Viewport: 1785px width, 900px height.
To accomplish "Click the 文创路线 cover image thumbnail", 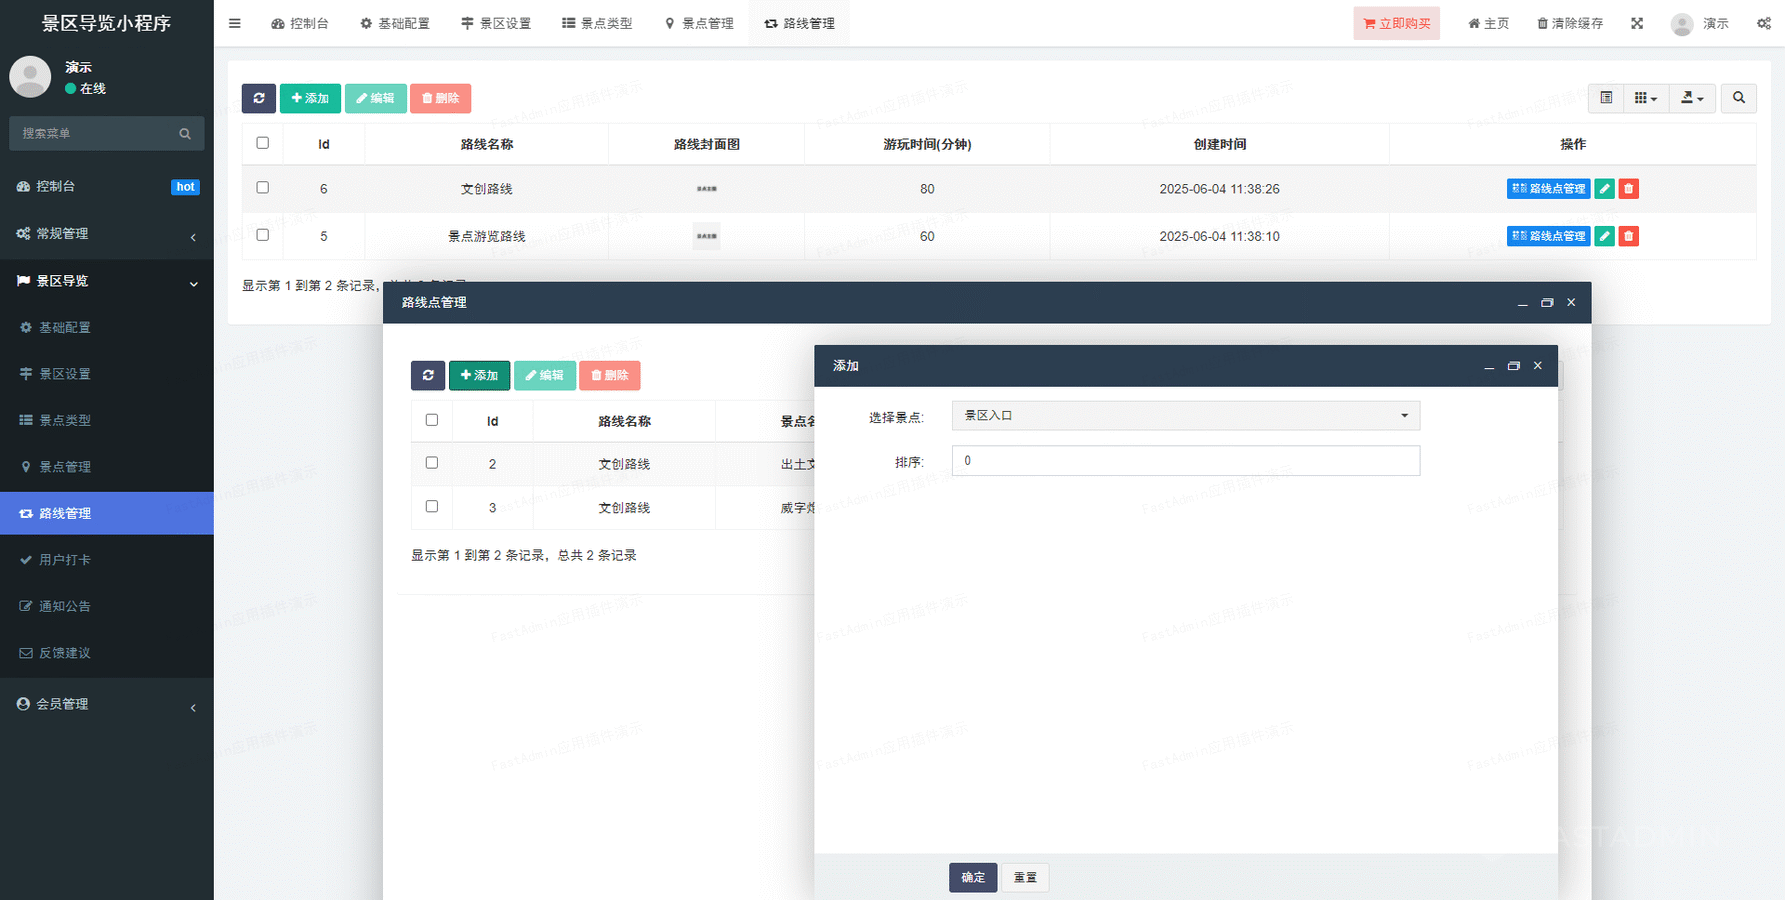I will coord(707,189).
